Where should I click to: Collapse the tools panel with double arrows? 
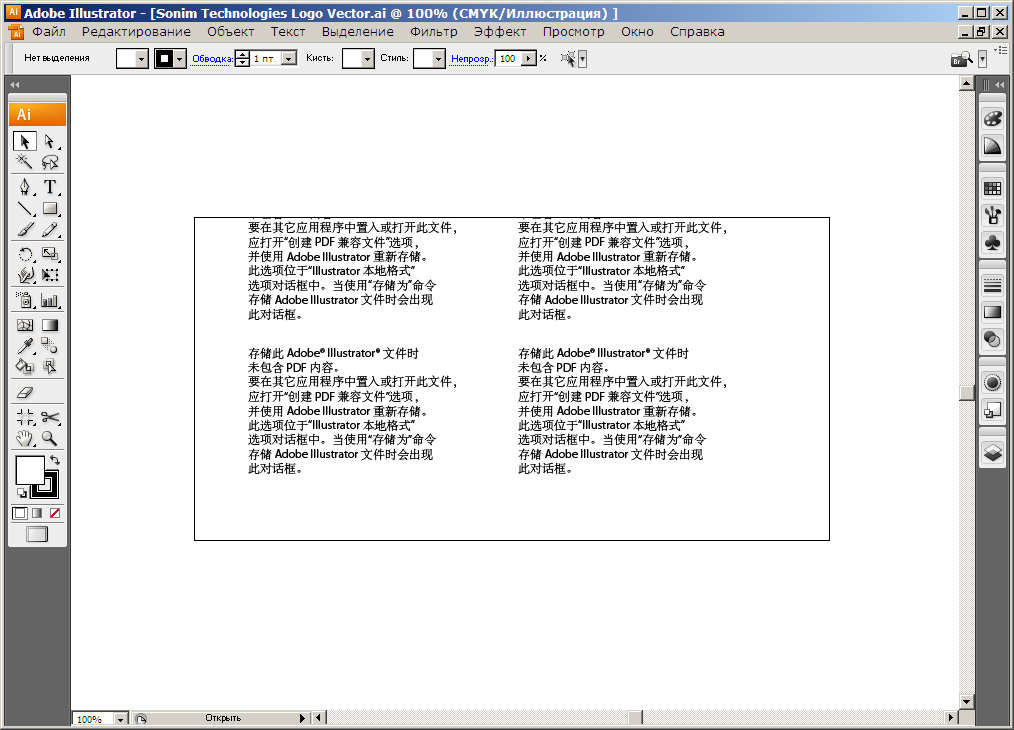click(x=15, y=85)
